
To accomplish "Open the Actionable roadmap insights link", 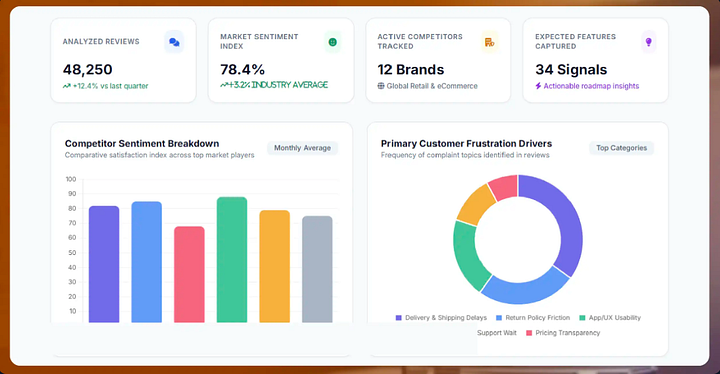I will [x=591, y=86].
